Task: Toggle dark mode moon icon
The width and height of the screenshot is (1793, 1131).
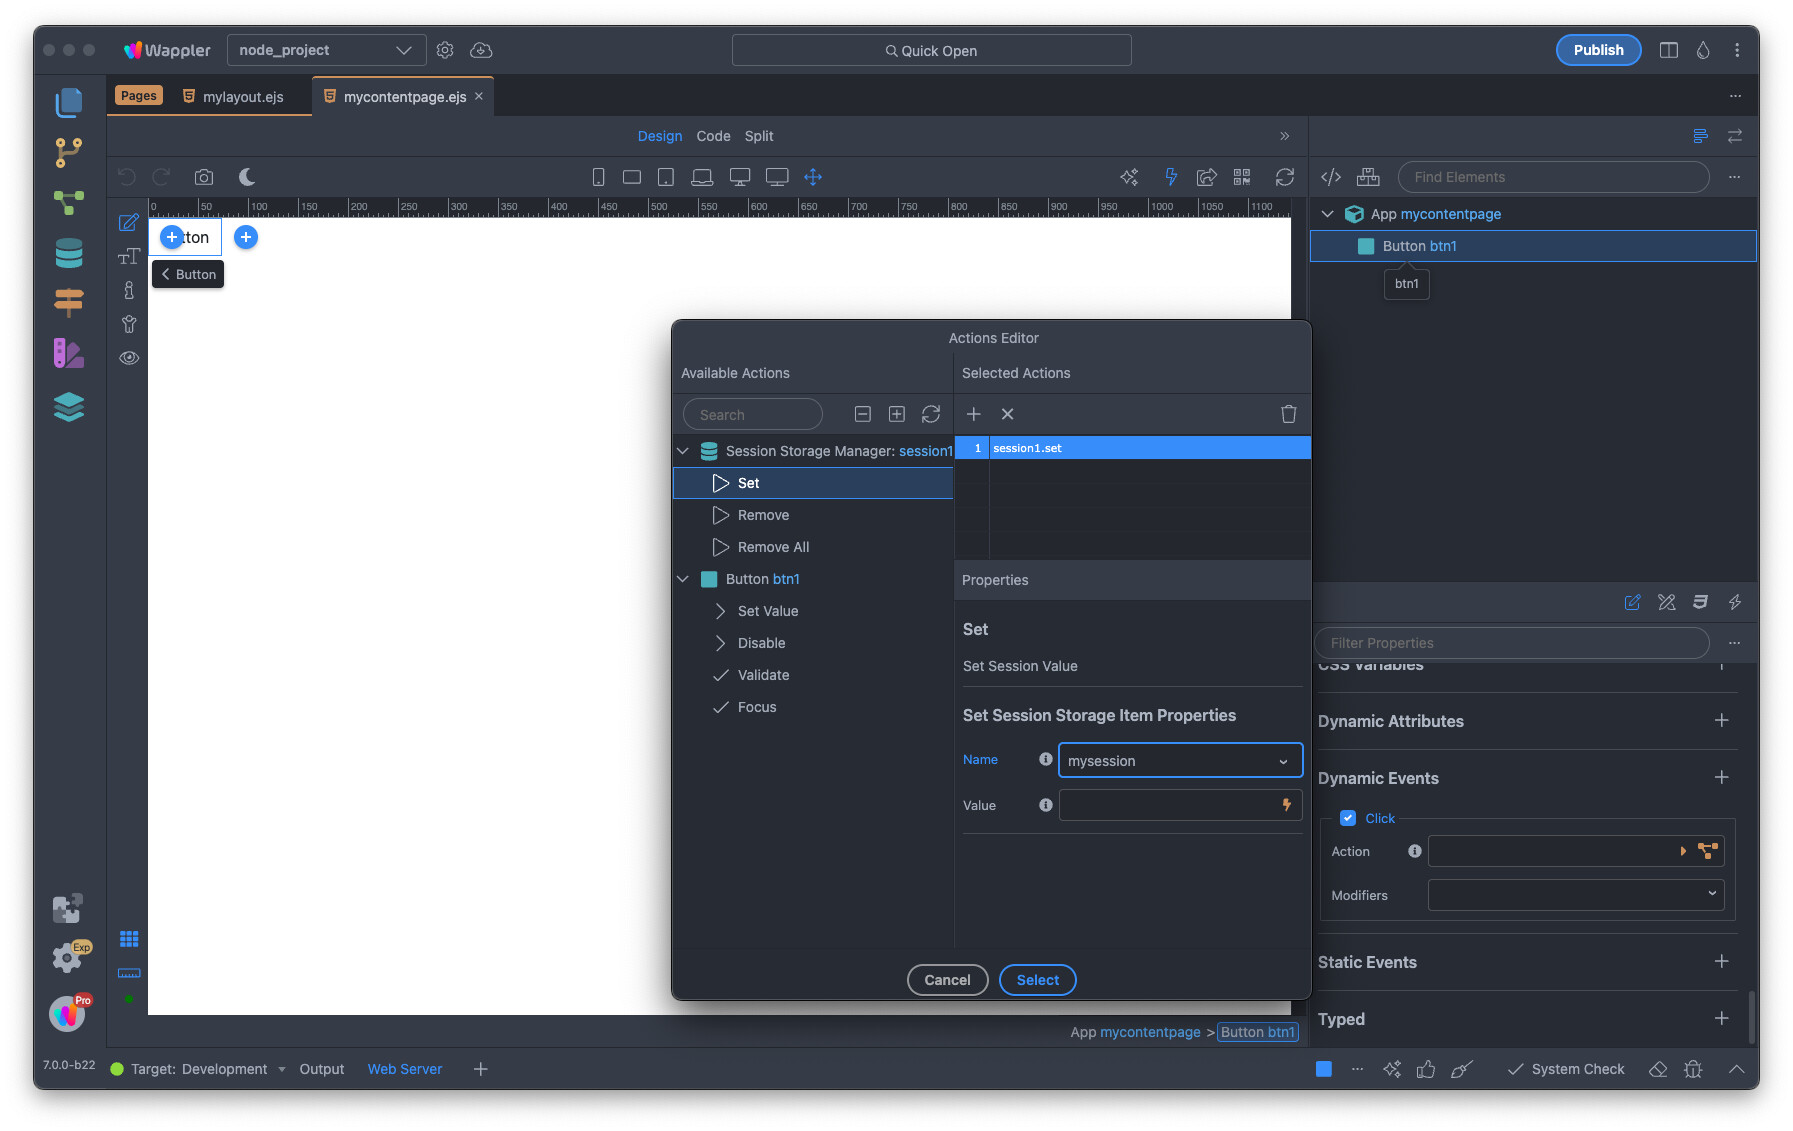Action: 247,177
